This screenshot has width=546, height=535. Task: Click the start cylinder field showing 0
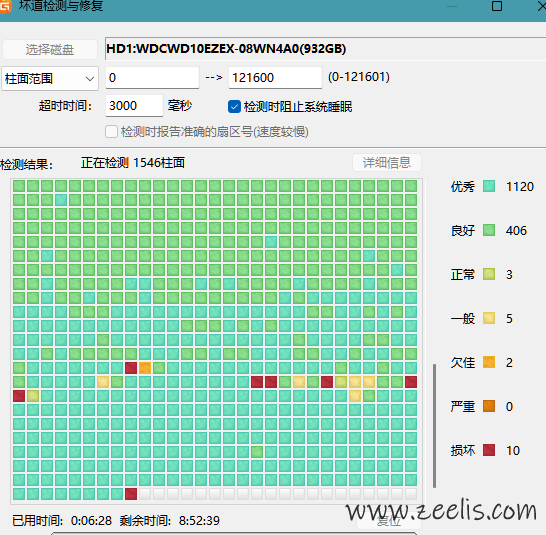pyautogui.click(x=152, y=77)
